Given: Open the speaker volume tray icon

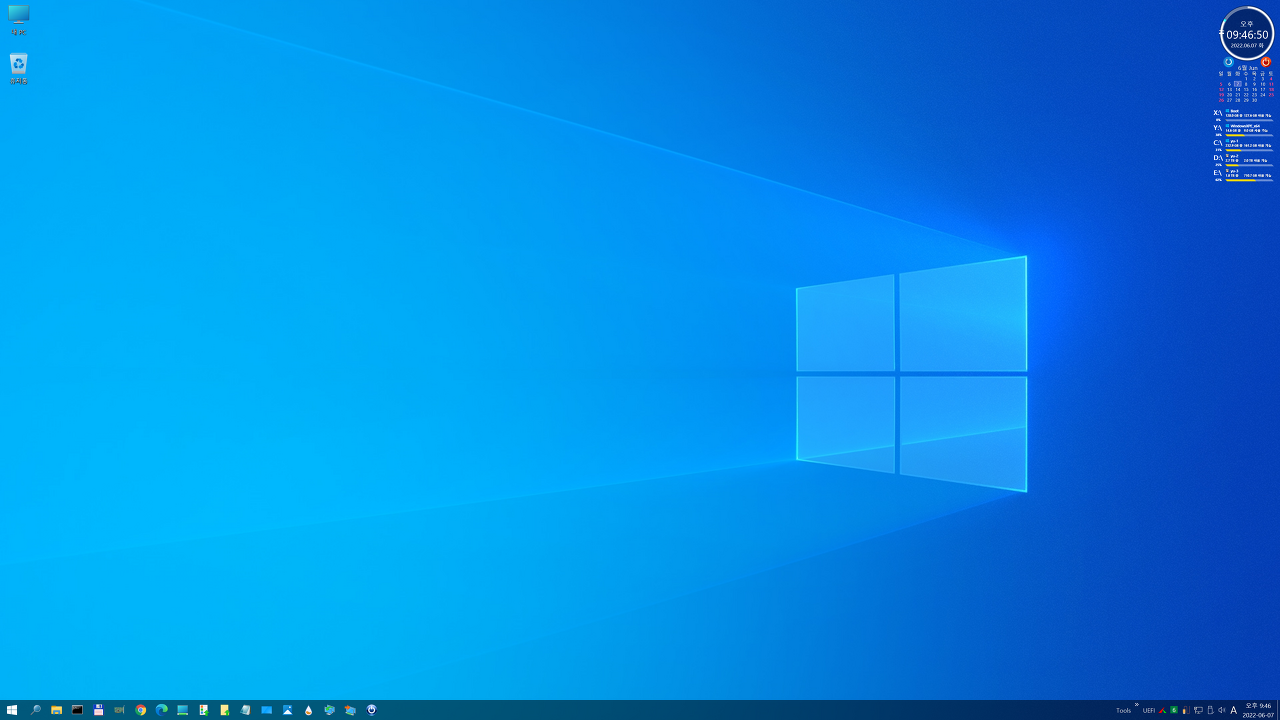Looking at the screenshot, I should [1222, 711].
